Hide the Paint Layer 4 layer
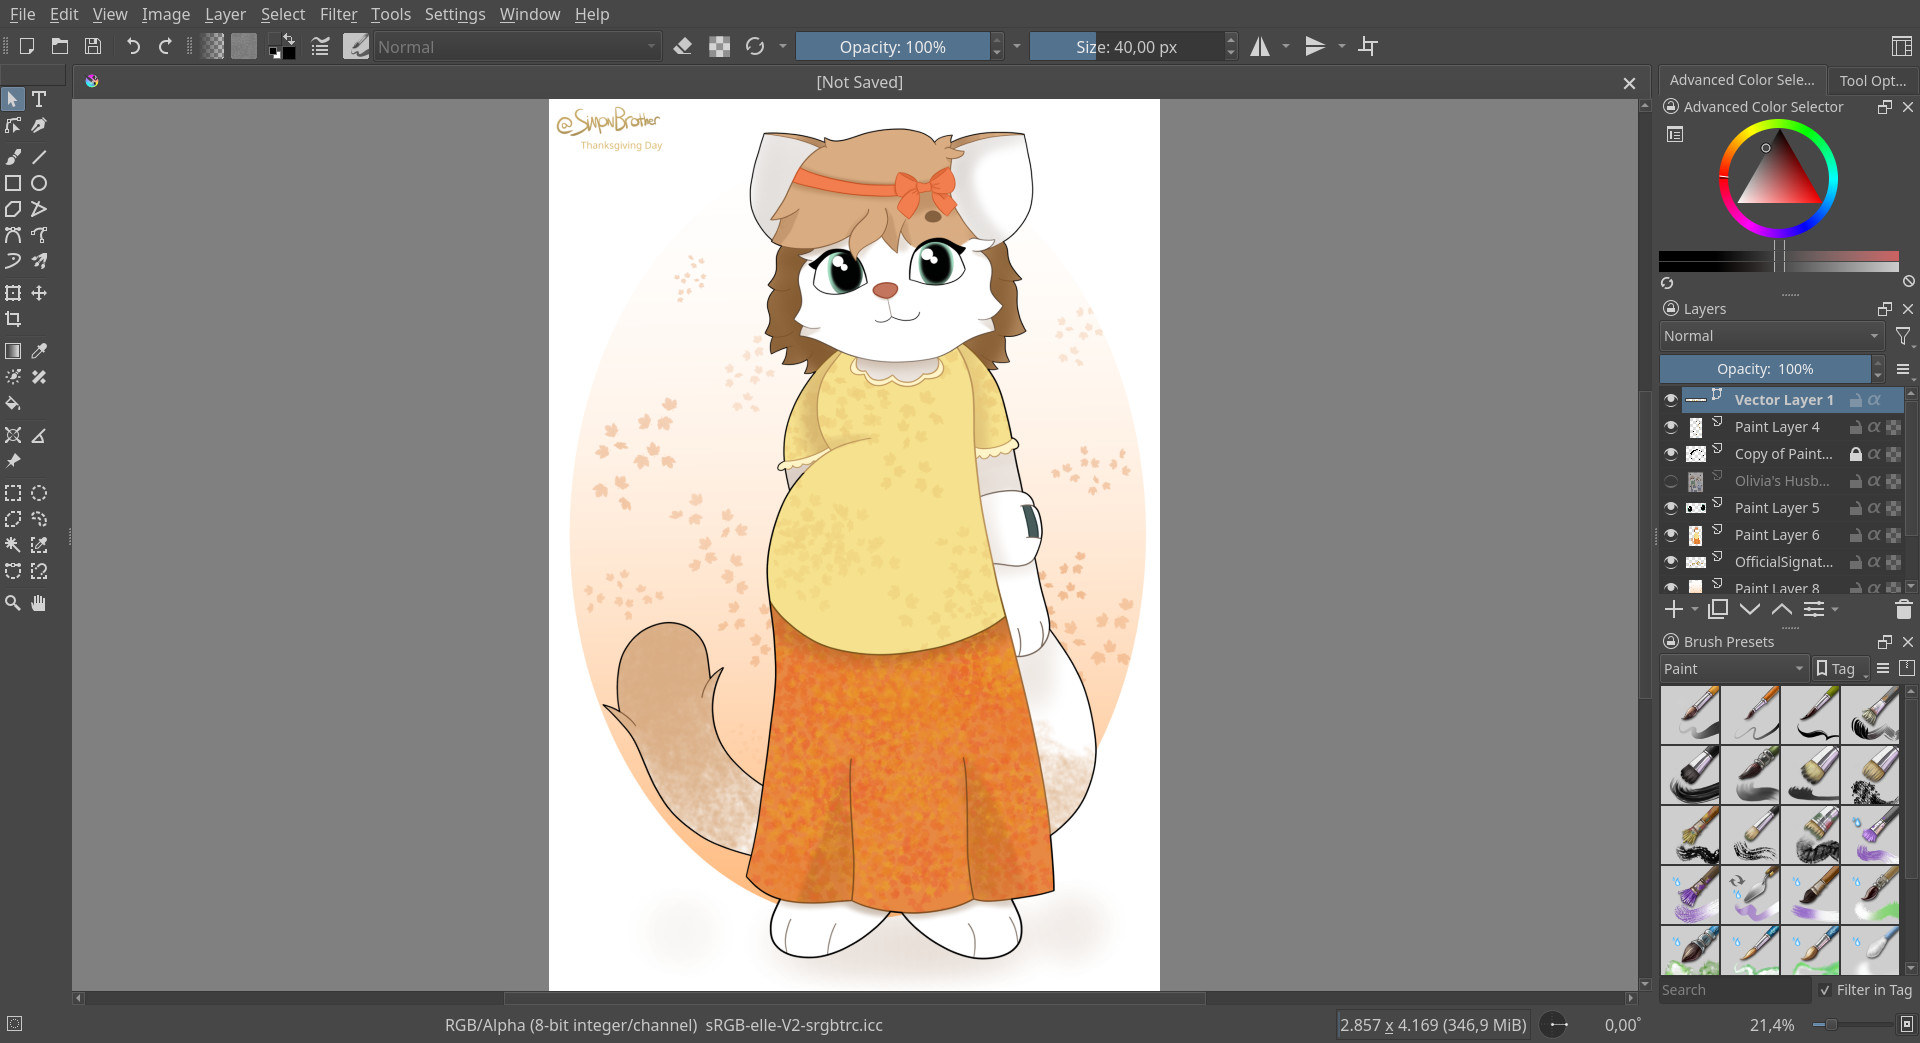Image resolution: width=1920 pixels, height=1043 pixels. coord(1671,427)
